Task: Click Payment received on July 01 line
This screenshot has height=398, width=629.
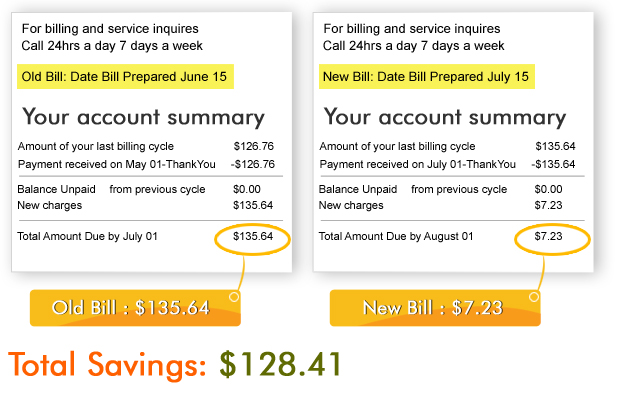Action: [x=447, y=164]
